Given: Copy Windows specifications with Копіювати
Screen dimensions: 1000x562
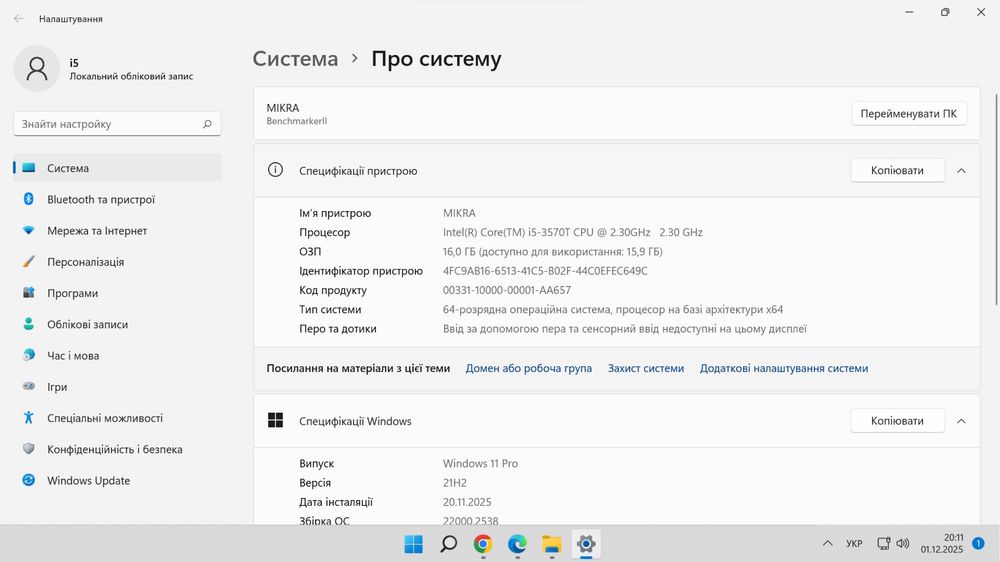Looking at the screenshot, I should 897,420.
